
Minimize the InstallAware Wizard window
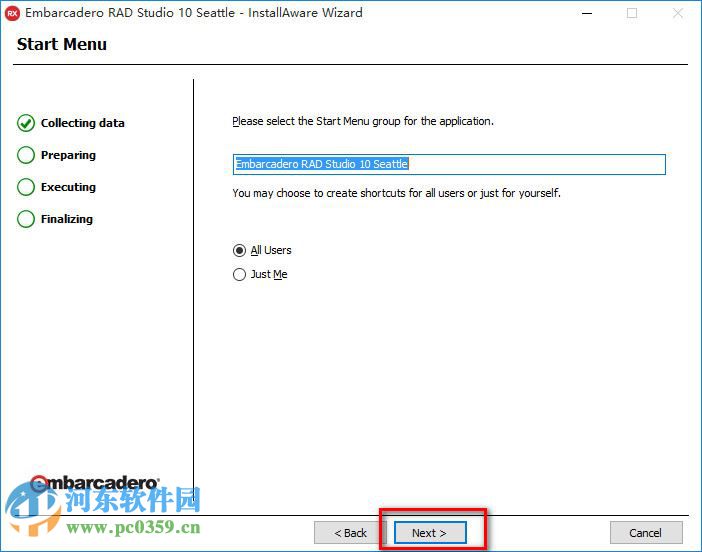tap(587, 13)
